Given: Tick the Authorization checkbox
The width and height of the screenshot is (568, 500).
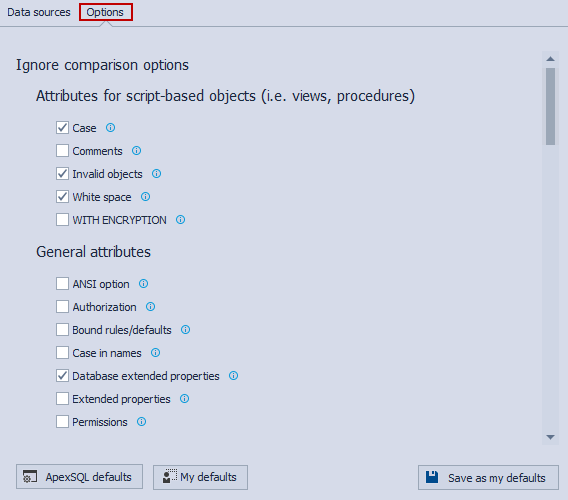Looking at the screenshot, I should (x=62, y=307).
